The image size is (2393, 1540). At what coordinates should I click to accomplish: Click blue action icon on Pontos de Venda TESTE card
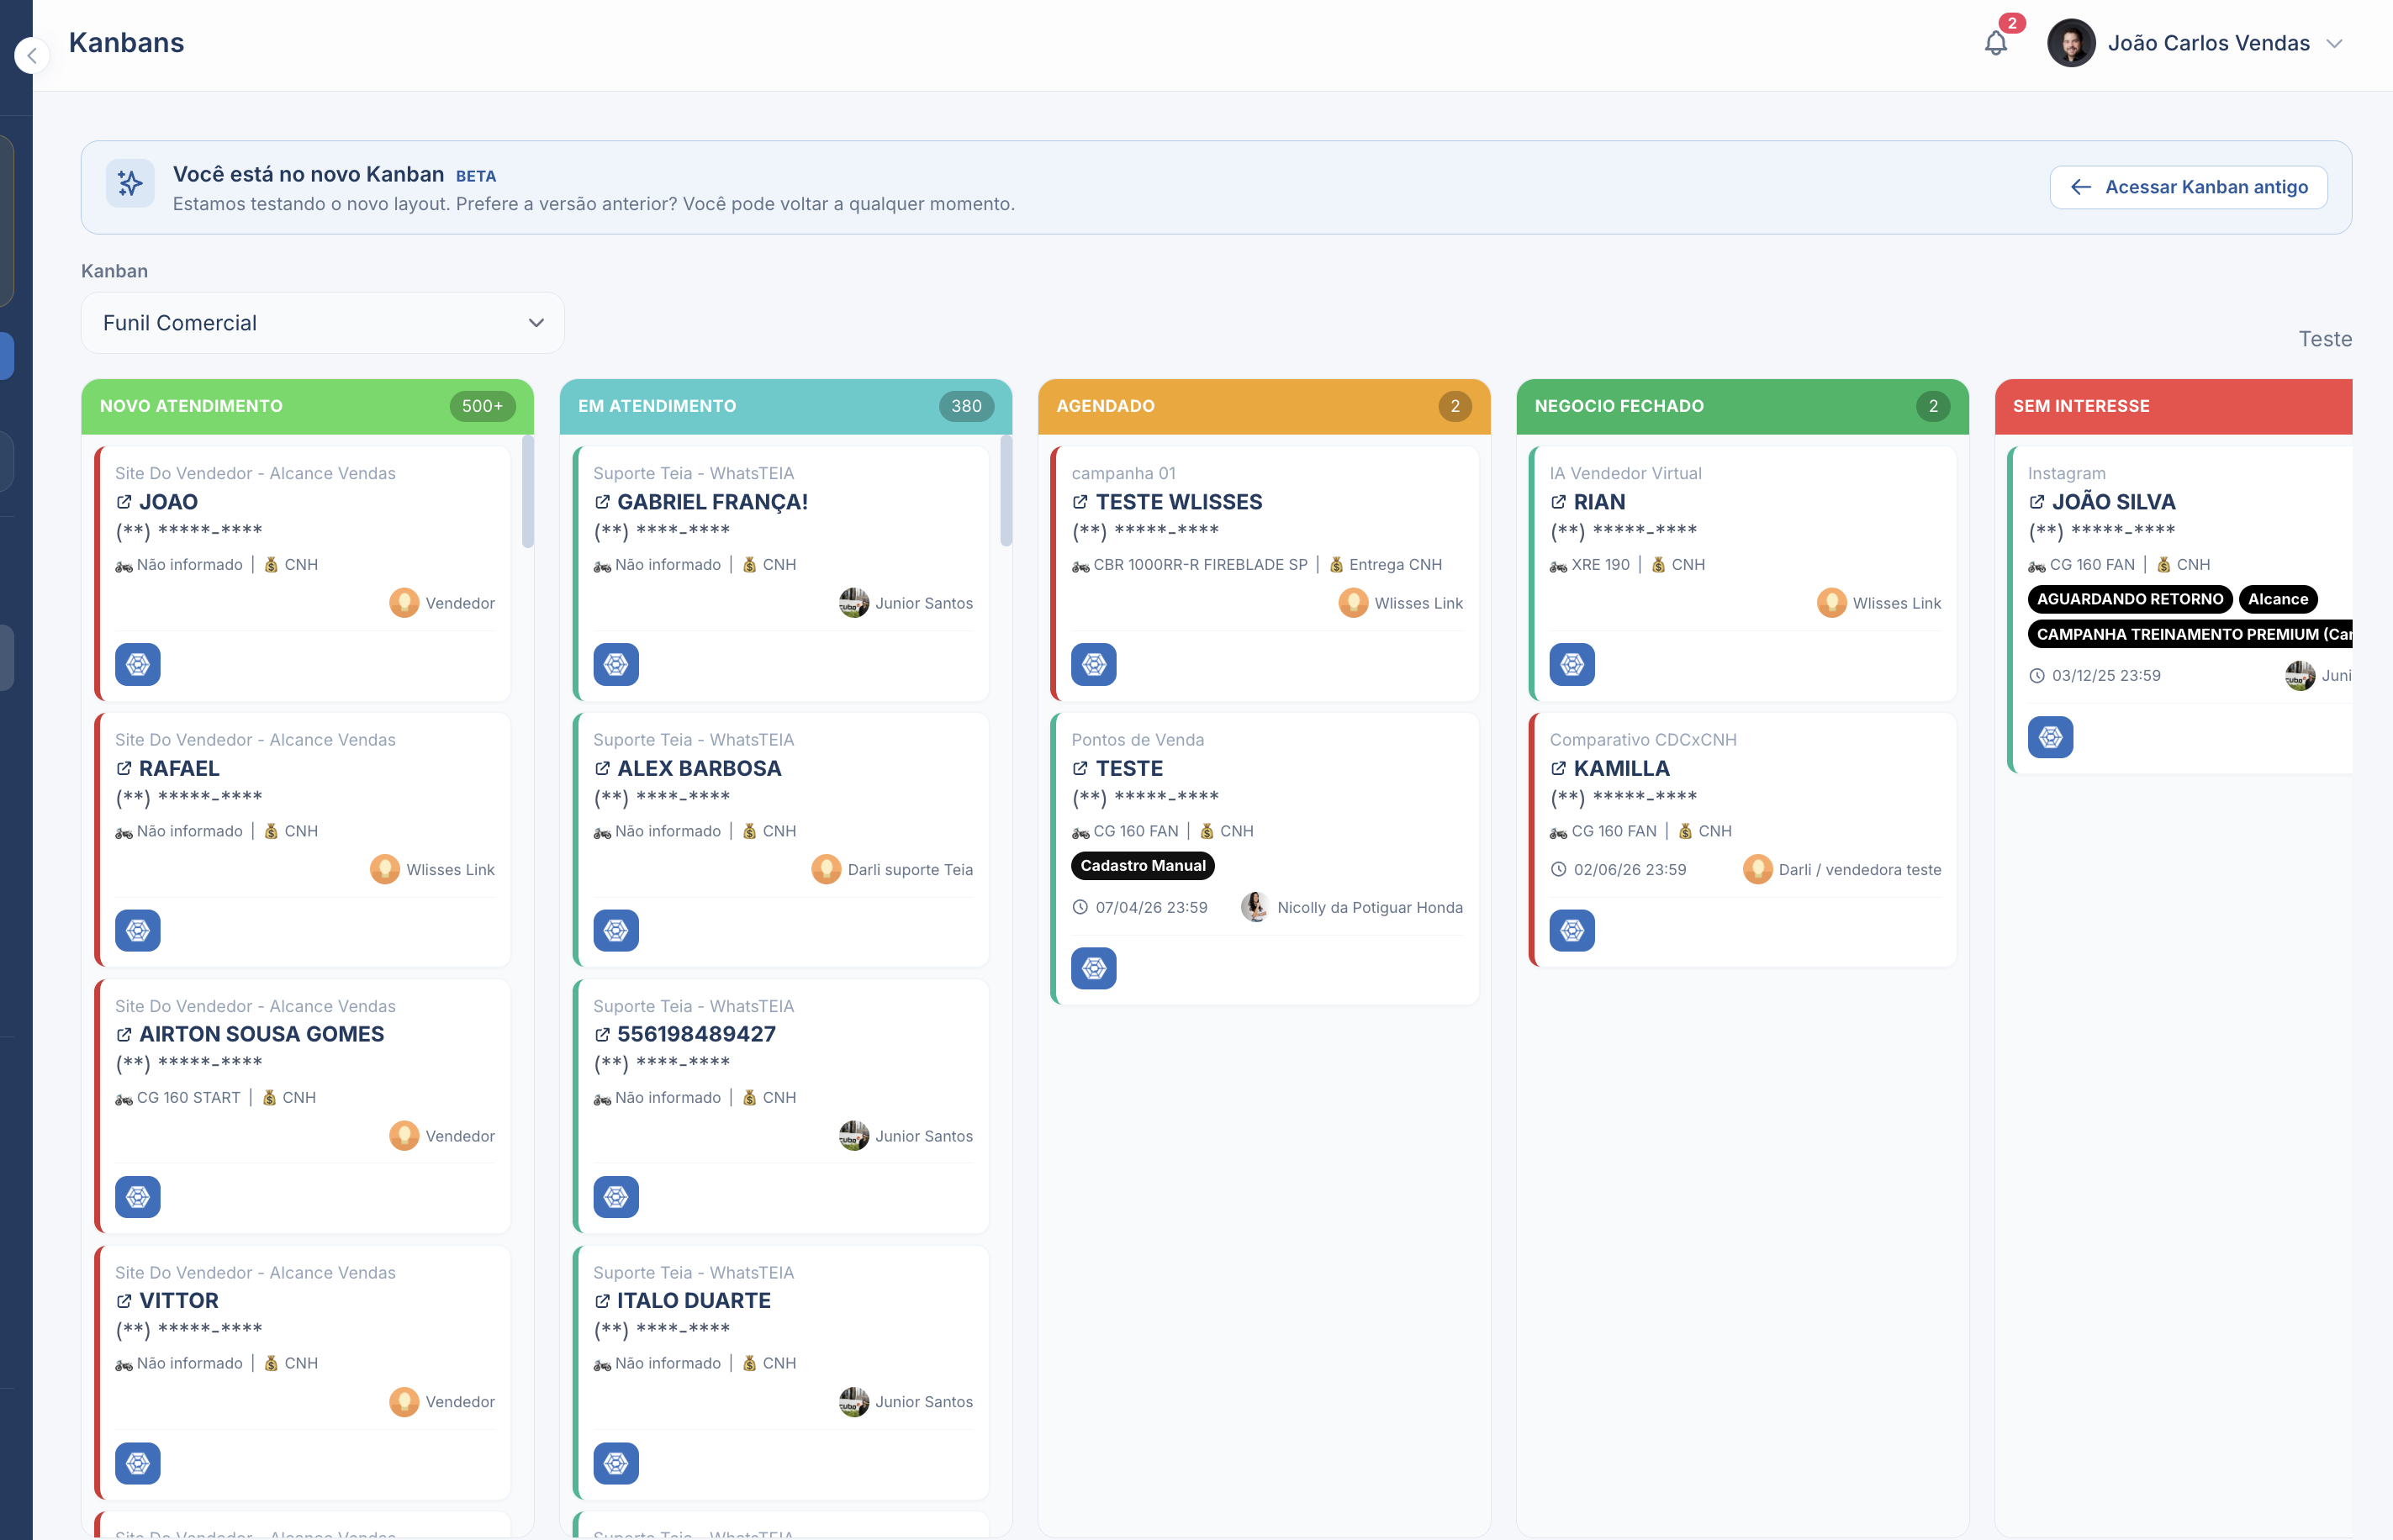click(x=1094, y=968)
